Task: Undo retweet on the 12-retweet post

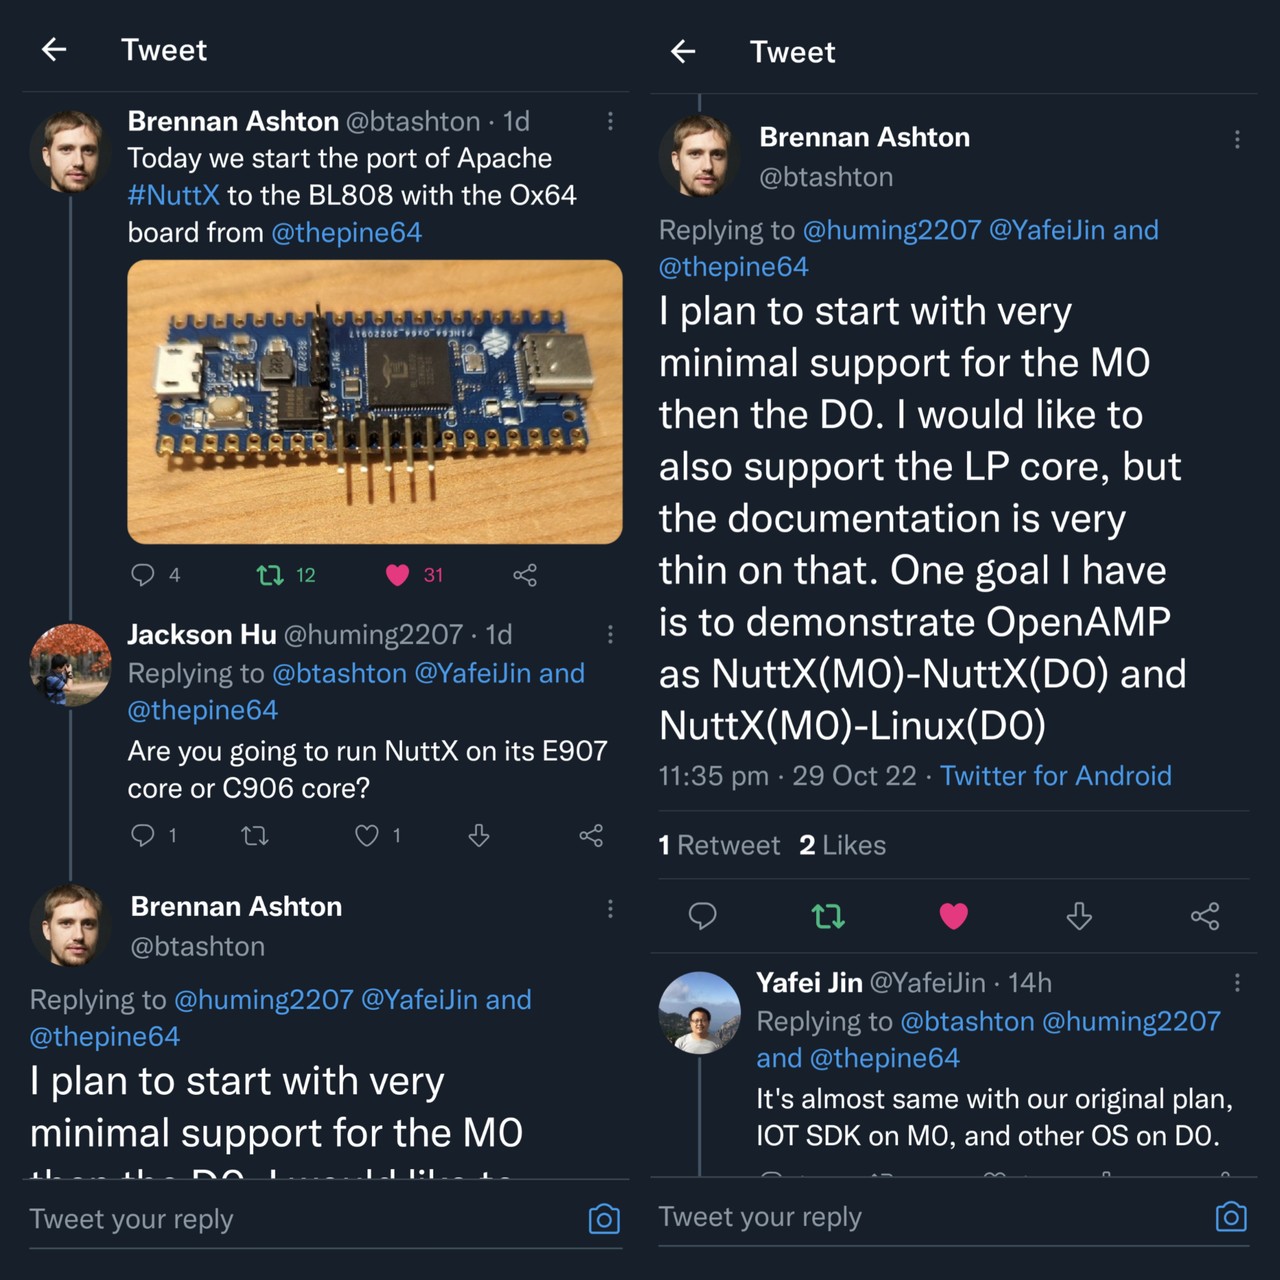Action: tap(270, 574)
